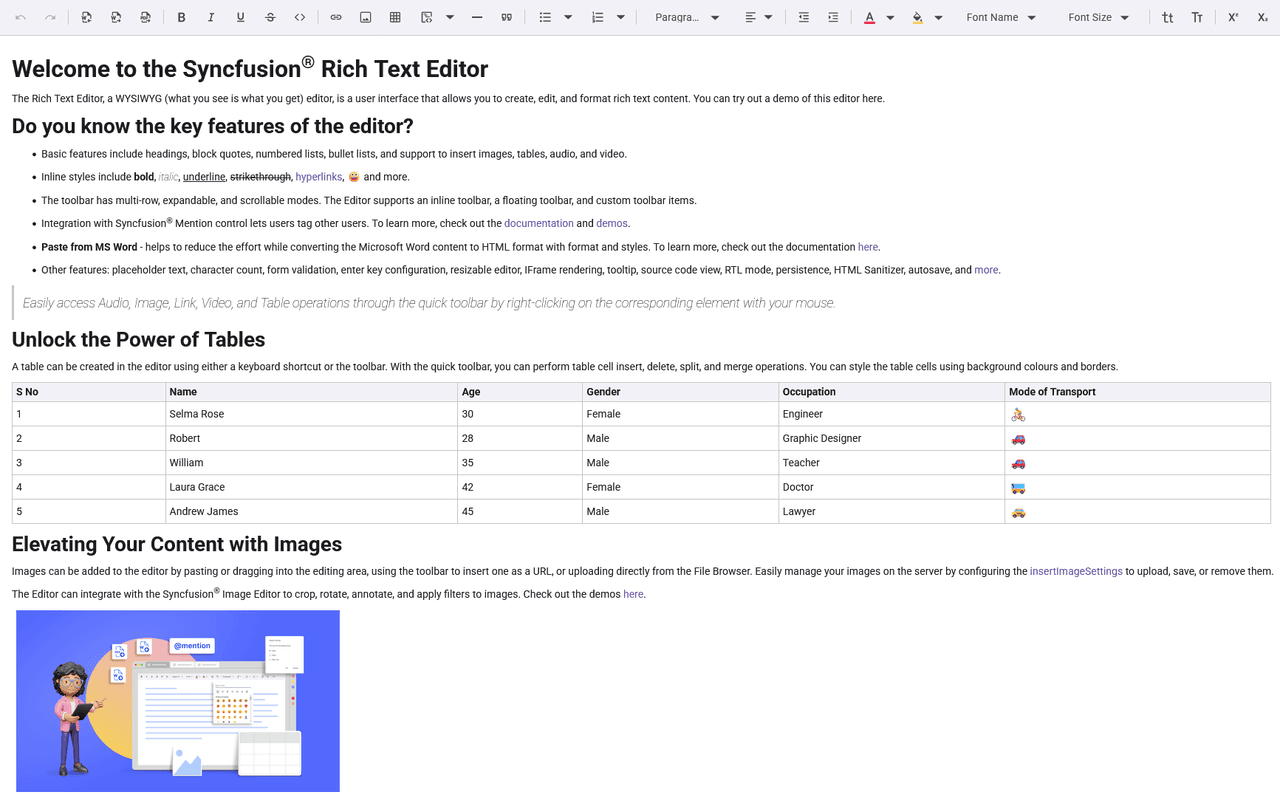
Task: Toggle superscript formatting
Action: tap(1233, 17)
